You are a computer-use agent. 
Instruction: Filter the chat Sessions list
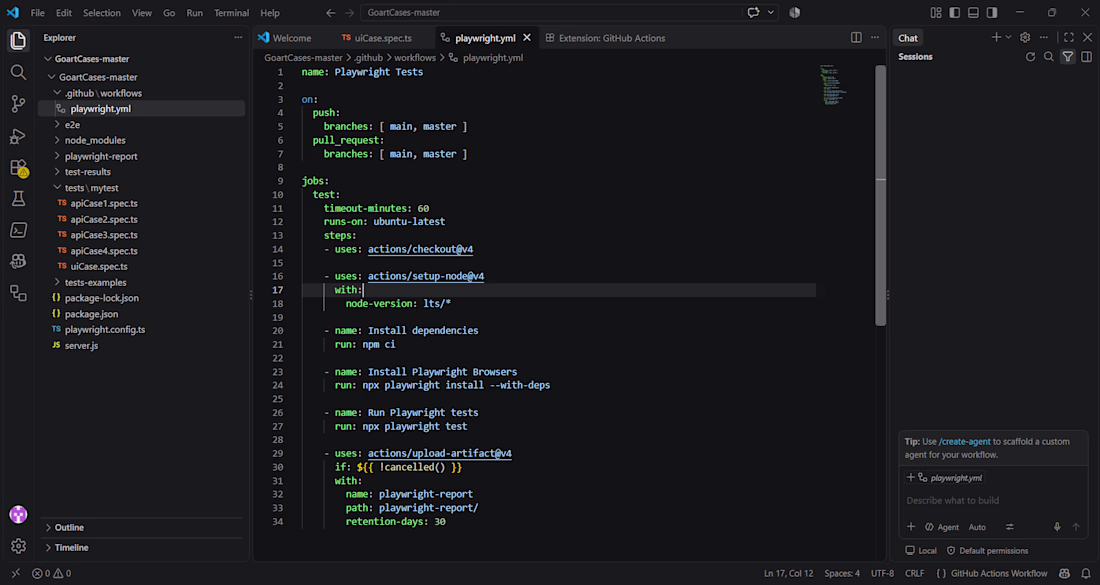click(x=1068, y=57)
